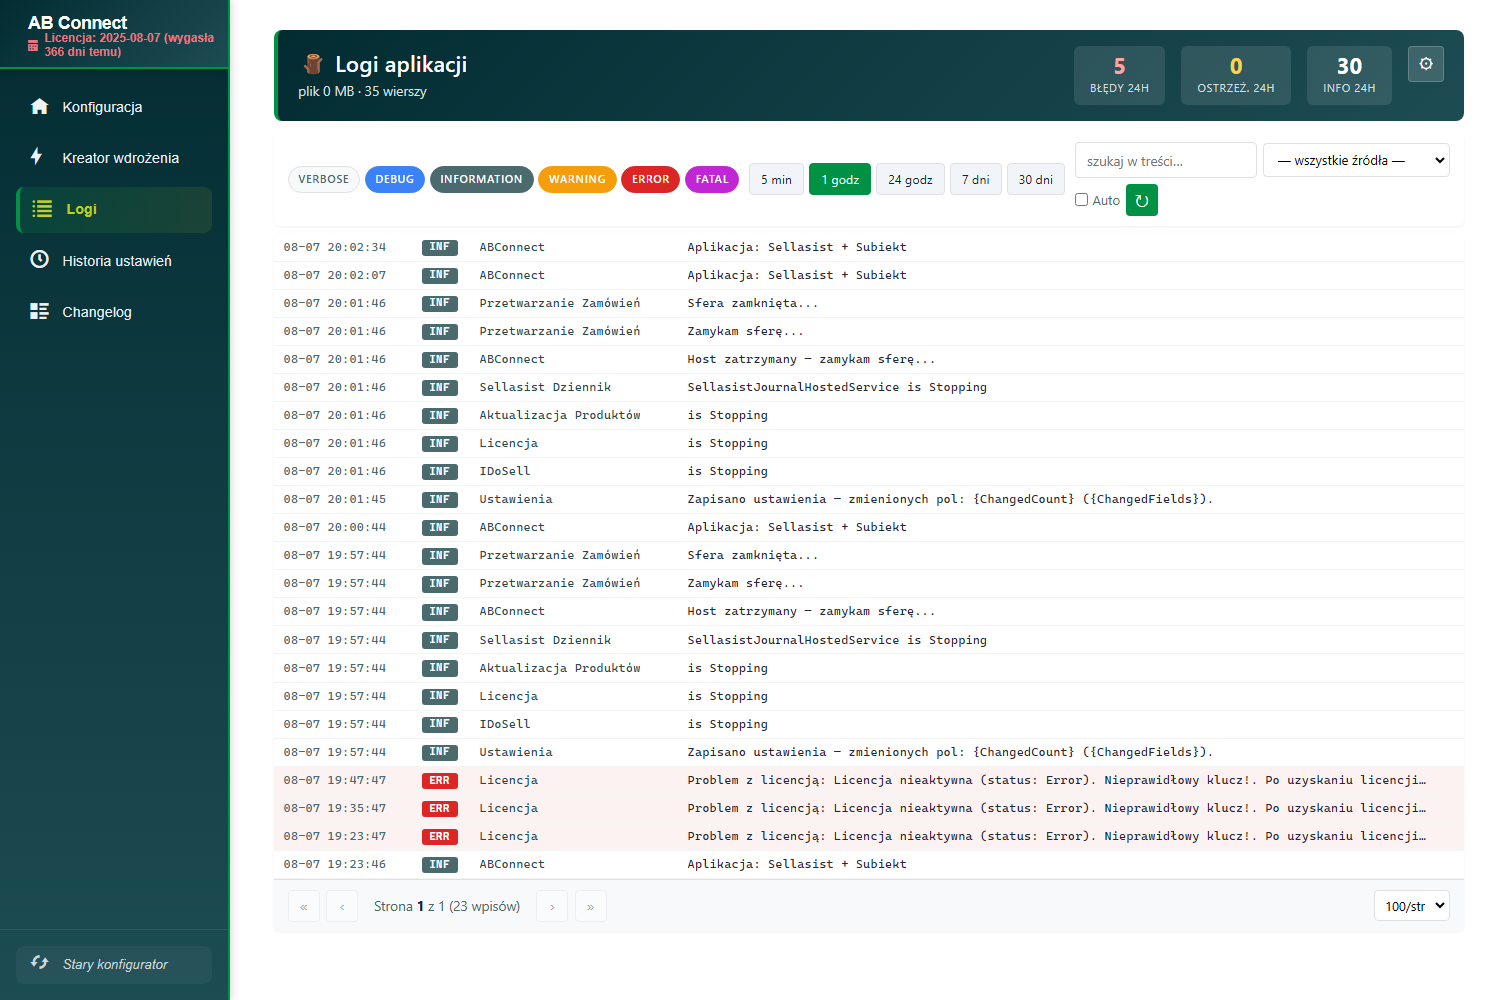This screenshot has height=1000, width=1500.
Task: Click the clock icon for Historia ustawień
Action: coord(40,260)
